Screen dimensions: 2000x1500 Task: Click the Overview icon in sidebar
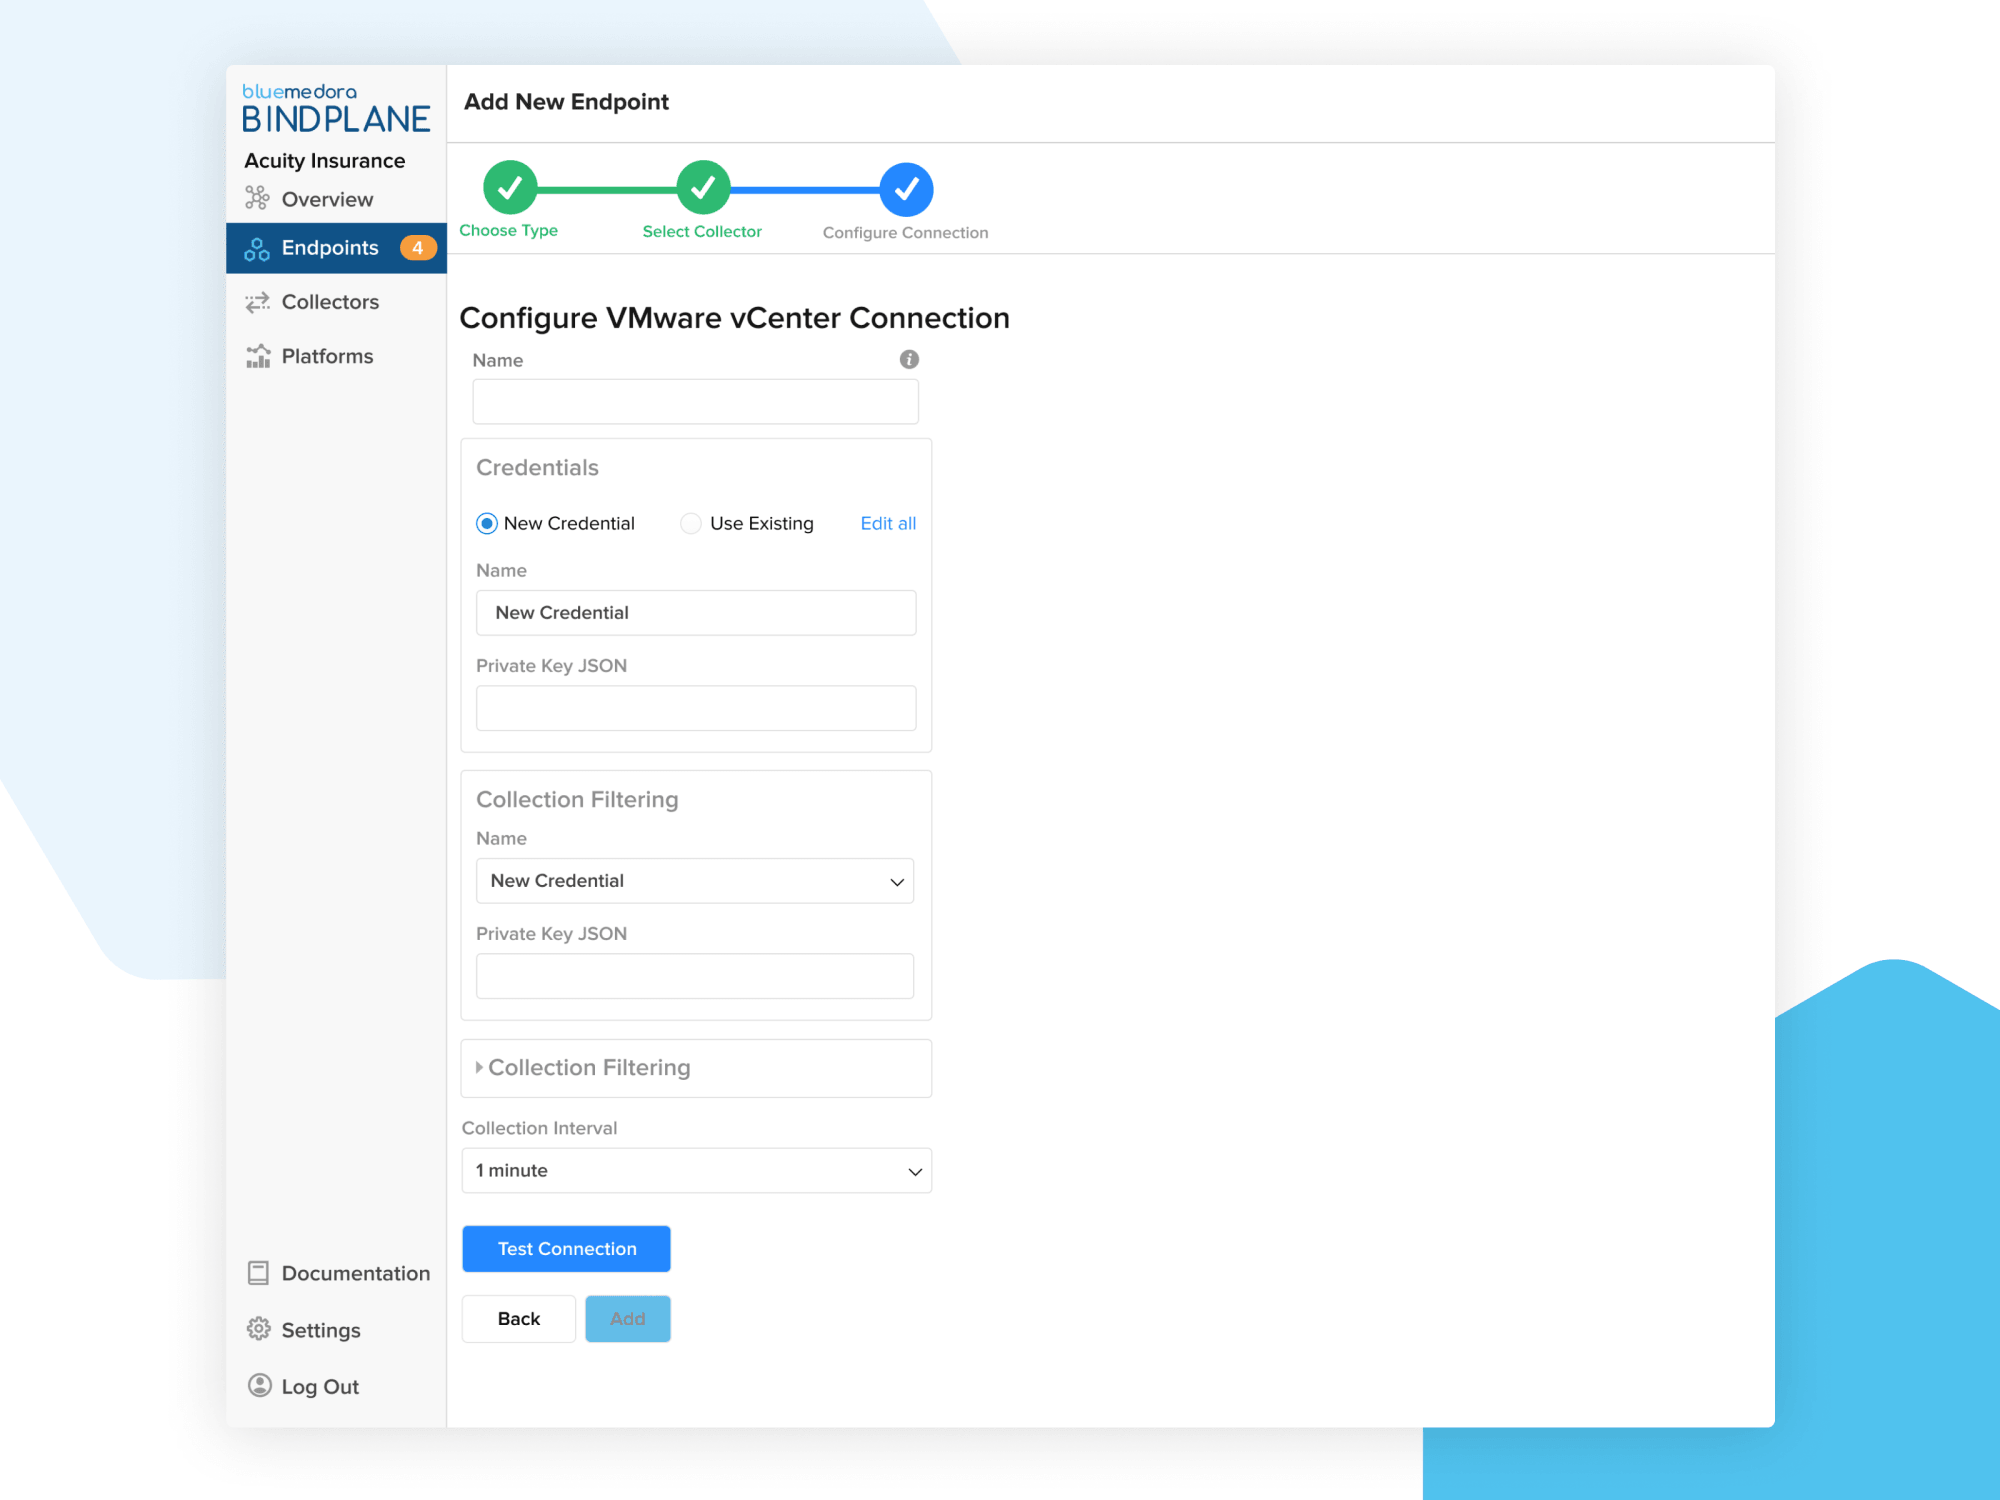click(x=257, y=198)
